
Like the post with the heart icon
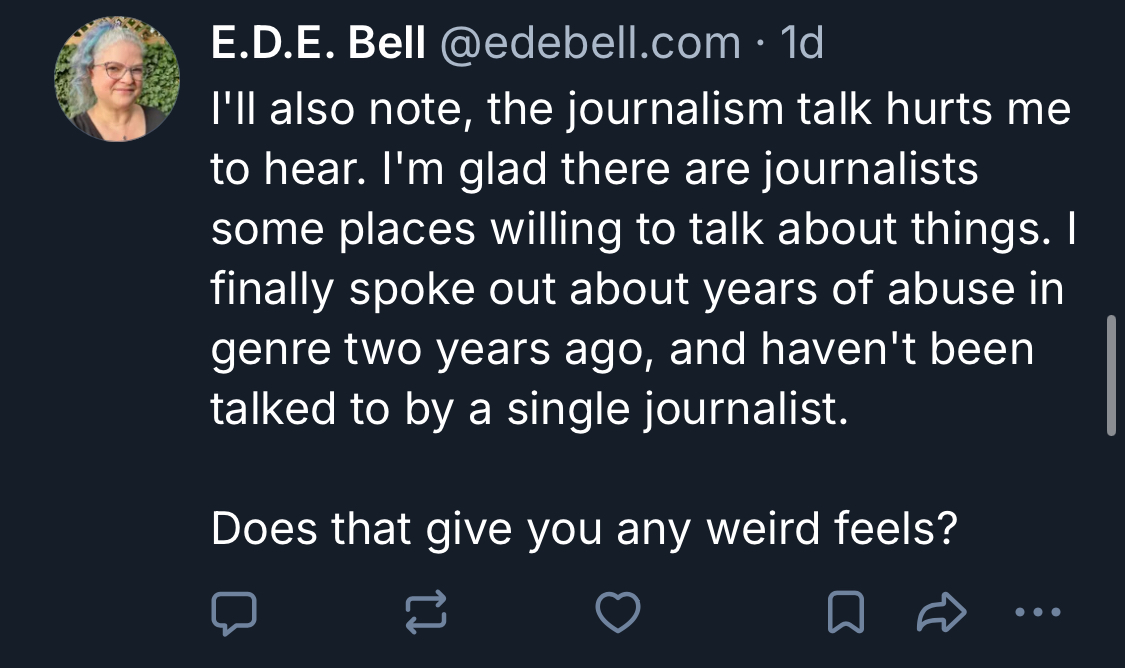(618, 613)
